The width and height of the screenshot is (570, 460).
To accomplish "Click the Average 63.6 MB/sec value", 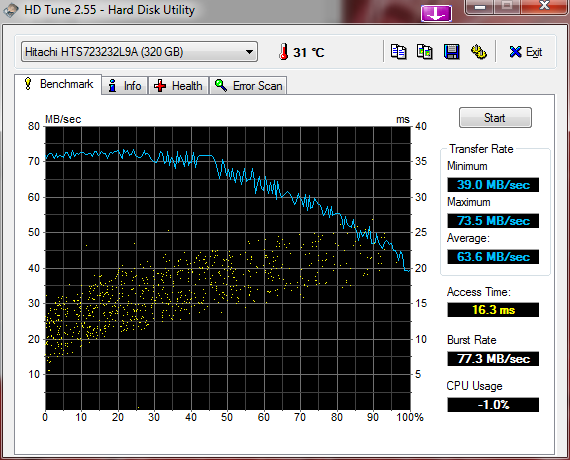I will (493, 257).
